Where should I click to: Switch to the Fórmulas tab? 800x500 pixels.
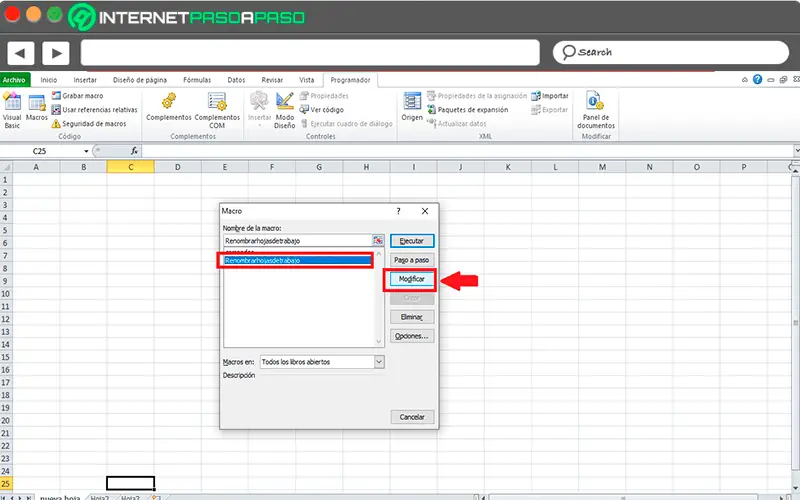[x=197, y=80]
